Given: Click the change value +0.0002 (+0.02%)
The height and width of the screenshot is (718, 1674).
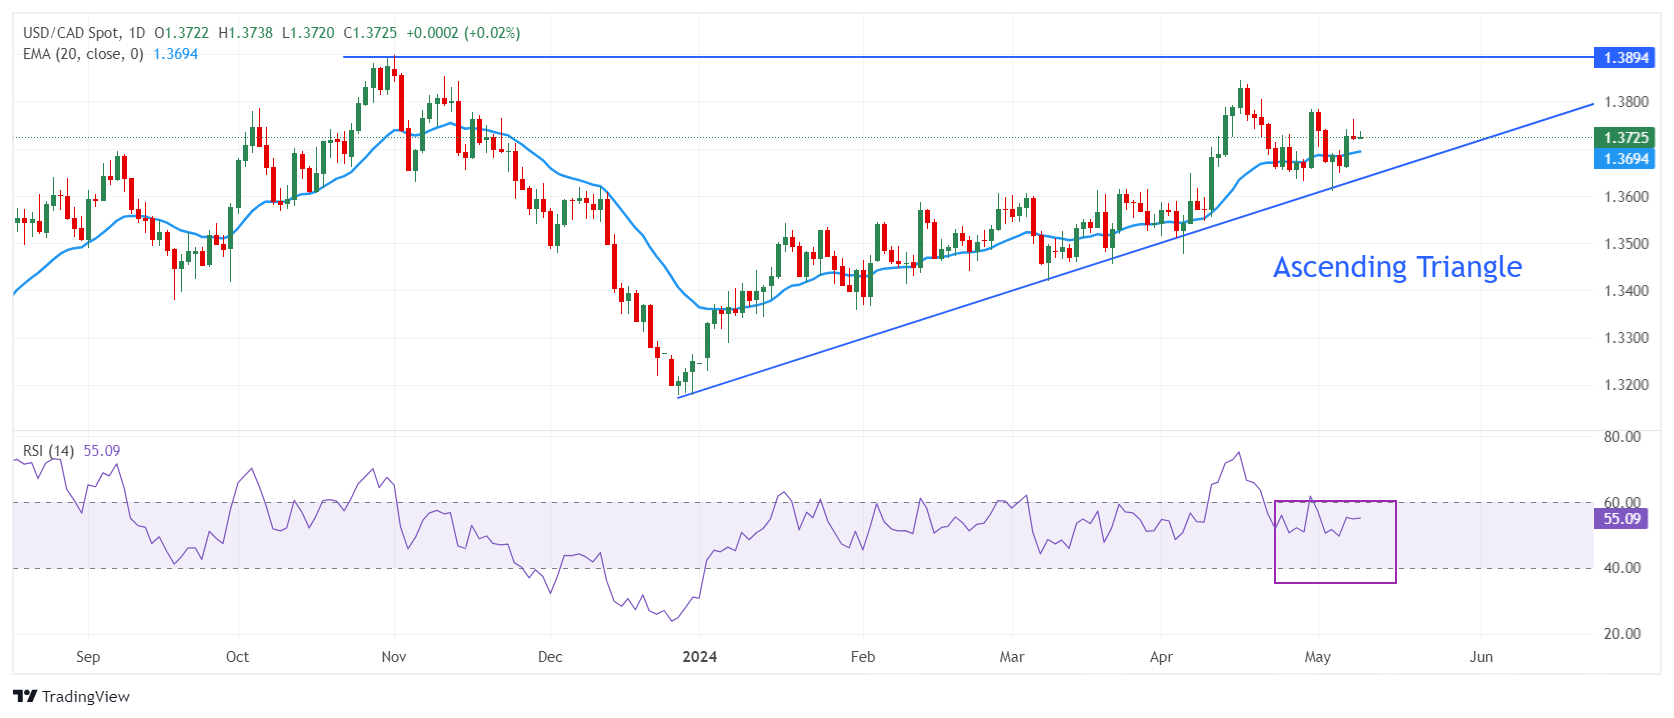Looking at the screenshot, I should [463, 33].
